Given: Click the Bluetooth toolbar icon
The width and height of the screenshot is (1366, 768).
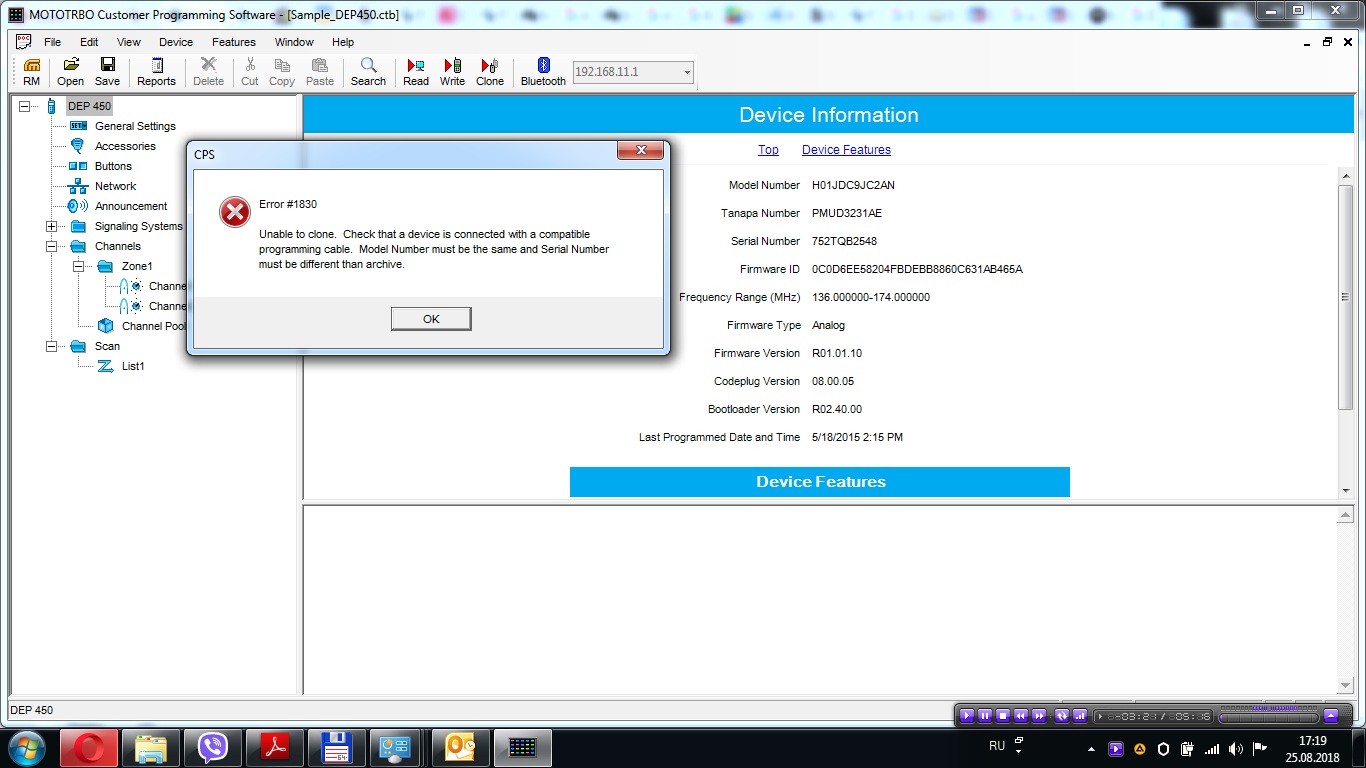Looking at the screenshot, I should [x=543, y=72].
